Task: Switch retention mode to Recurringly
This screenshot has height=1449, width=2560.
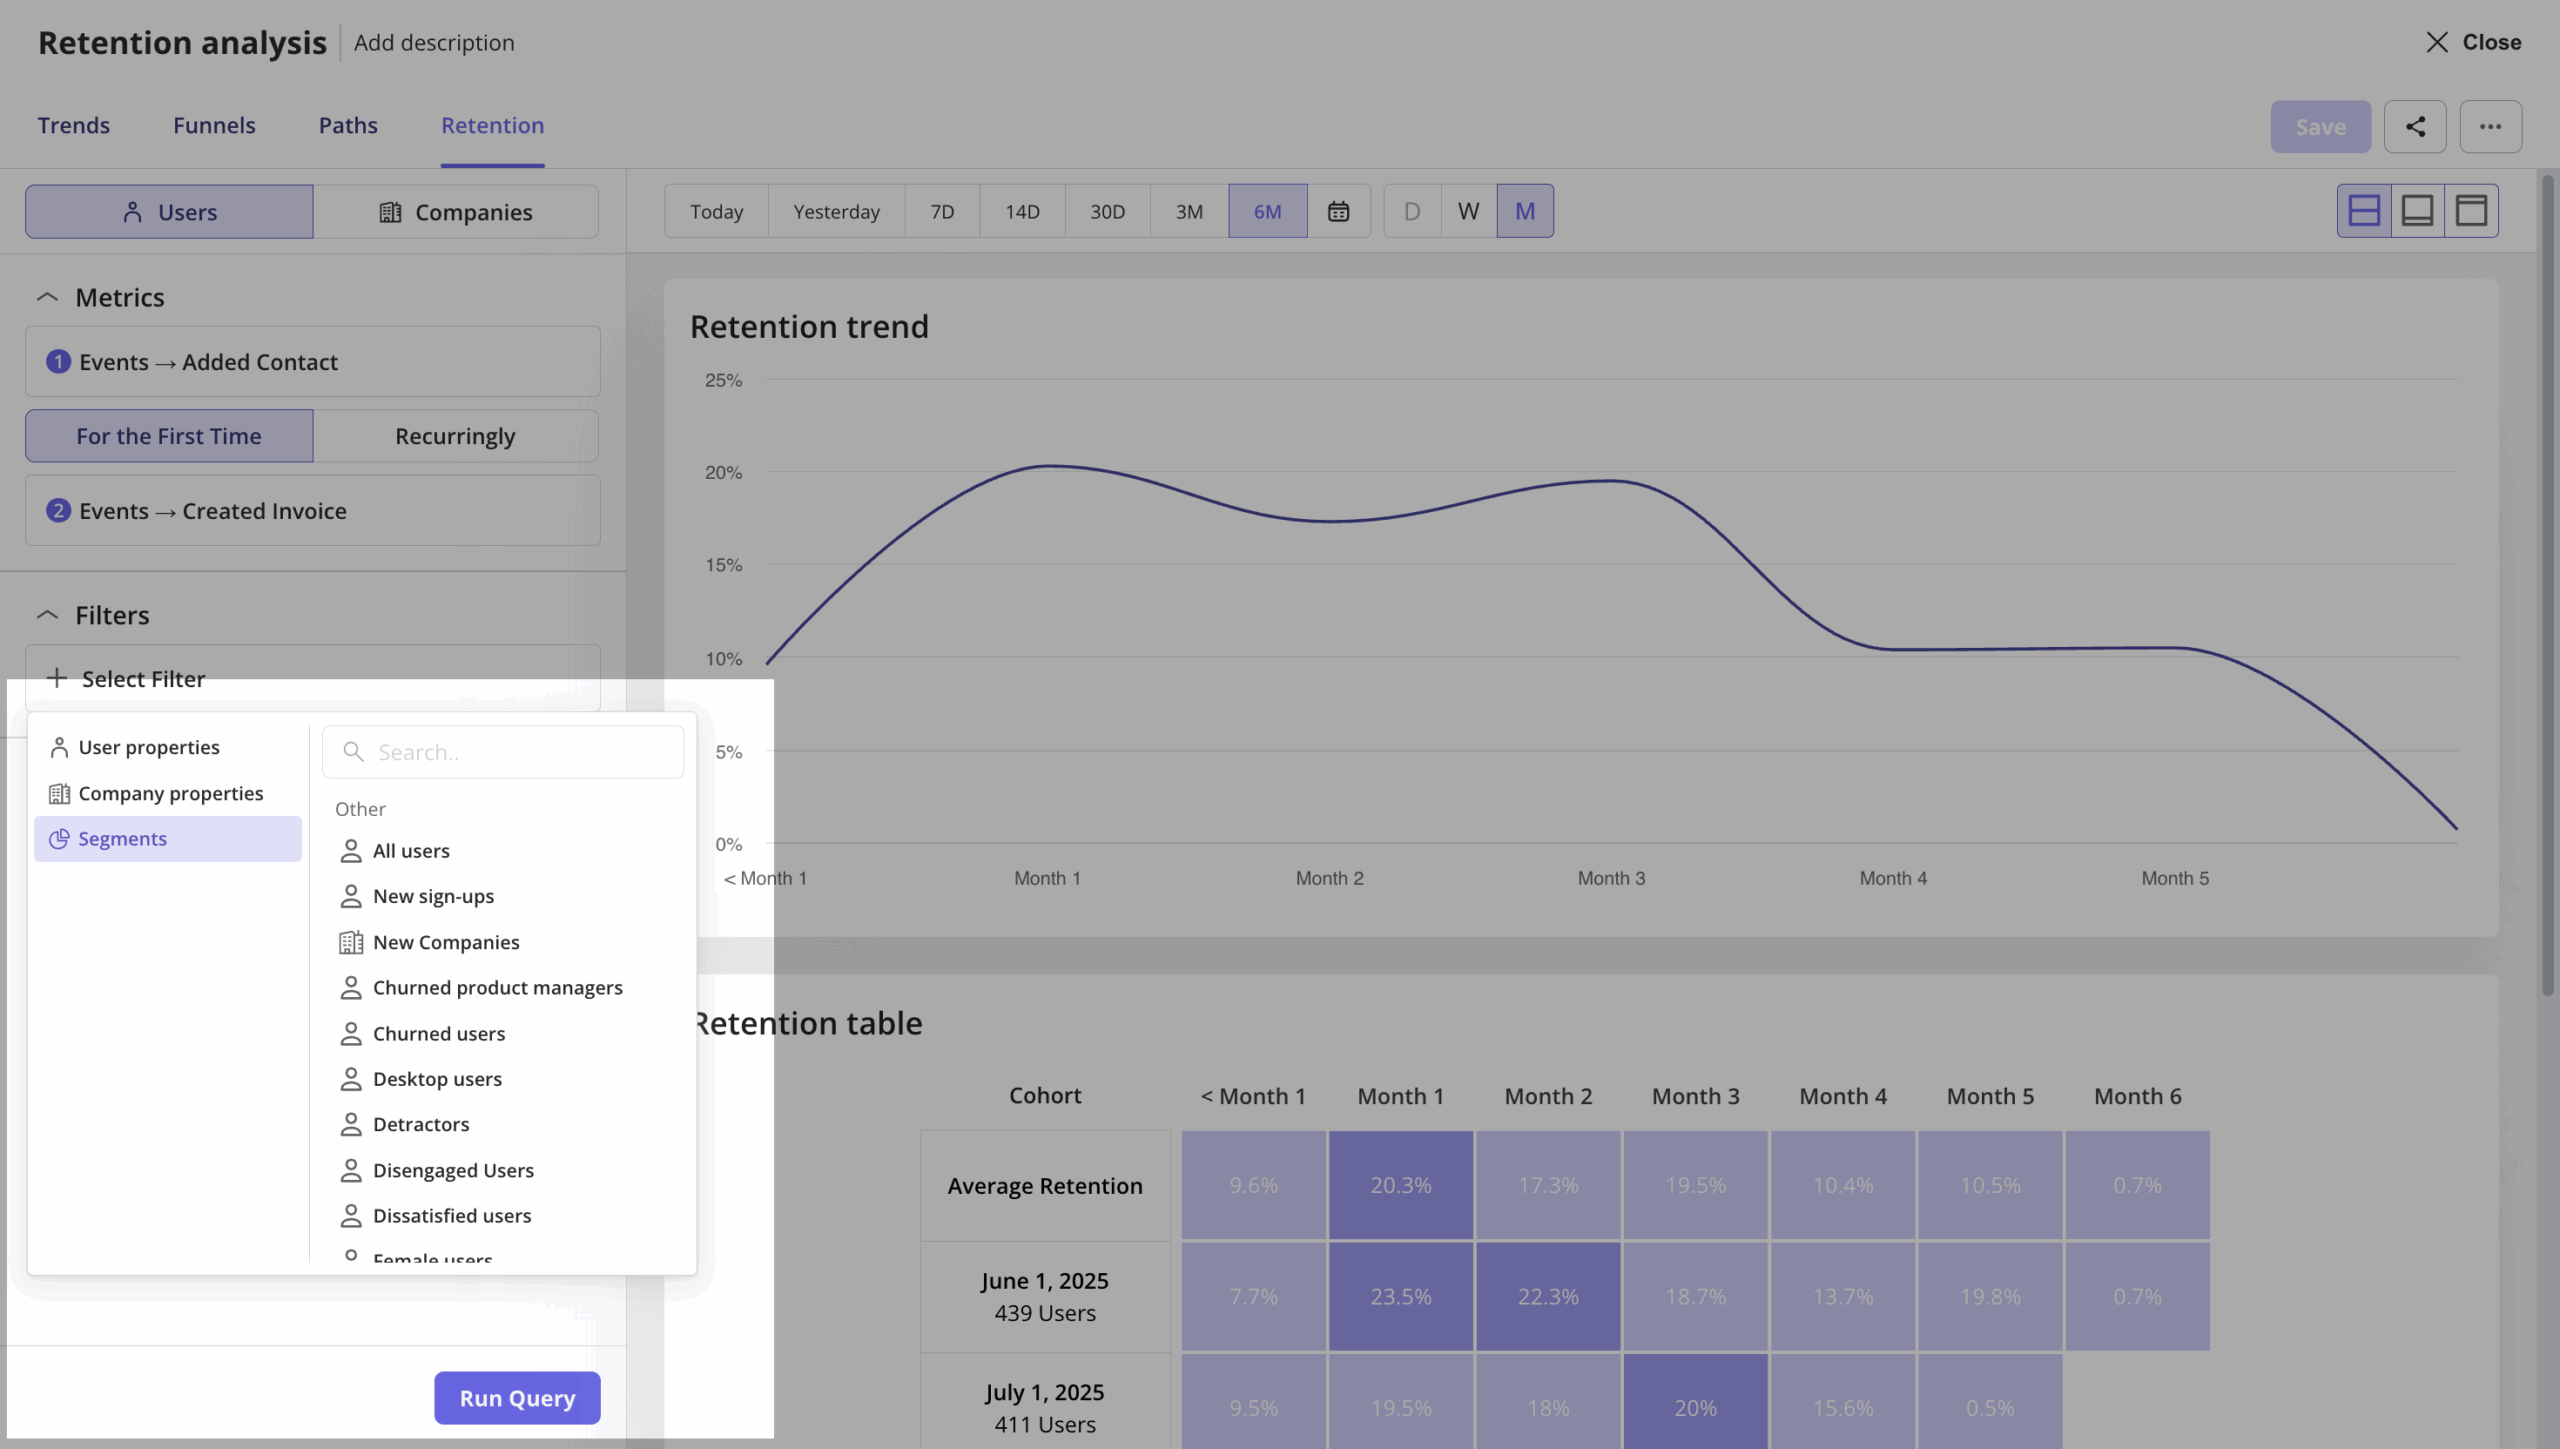Action: point(455,436)
